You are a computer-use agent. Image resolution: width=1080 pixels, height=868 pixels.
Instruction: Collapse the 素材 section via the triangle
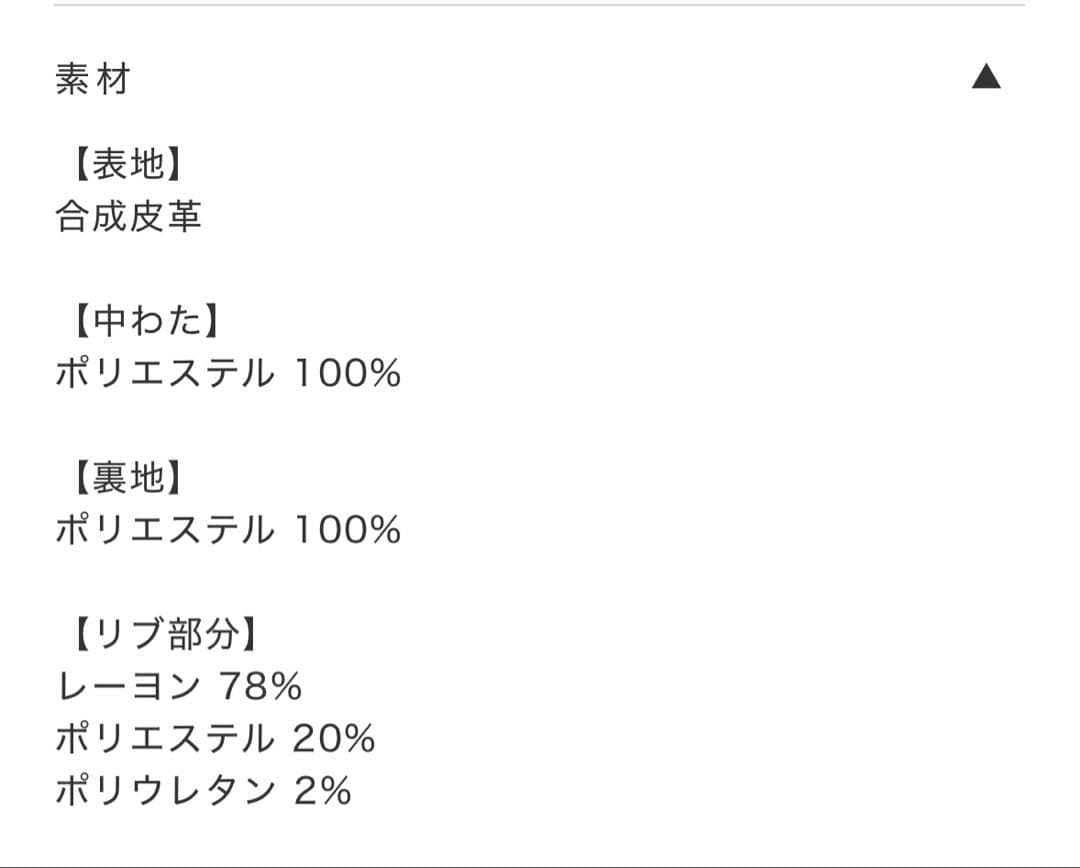click(987, 77)
